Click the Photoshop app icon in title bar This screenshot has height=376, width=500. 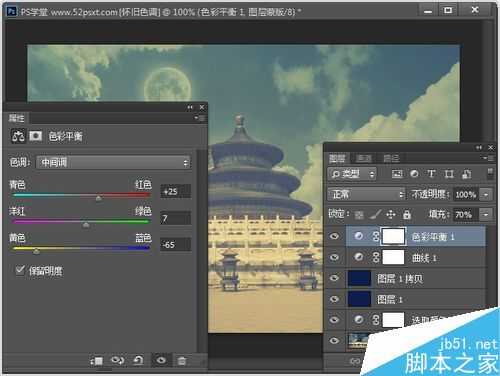(11, 11)
